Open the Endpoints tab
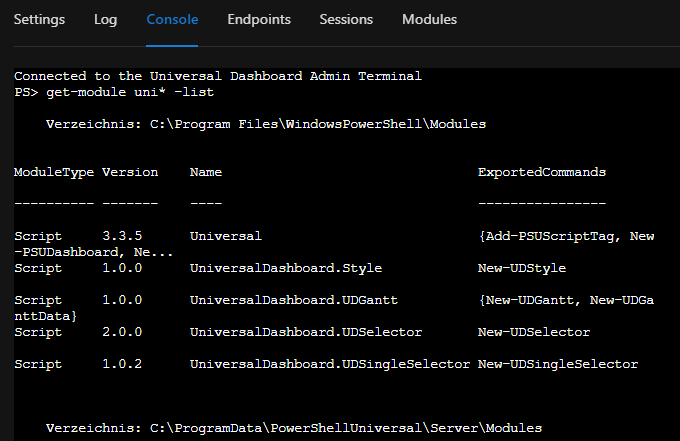 pyautogui.click(x=259, y=20)
